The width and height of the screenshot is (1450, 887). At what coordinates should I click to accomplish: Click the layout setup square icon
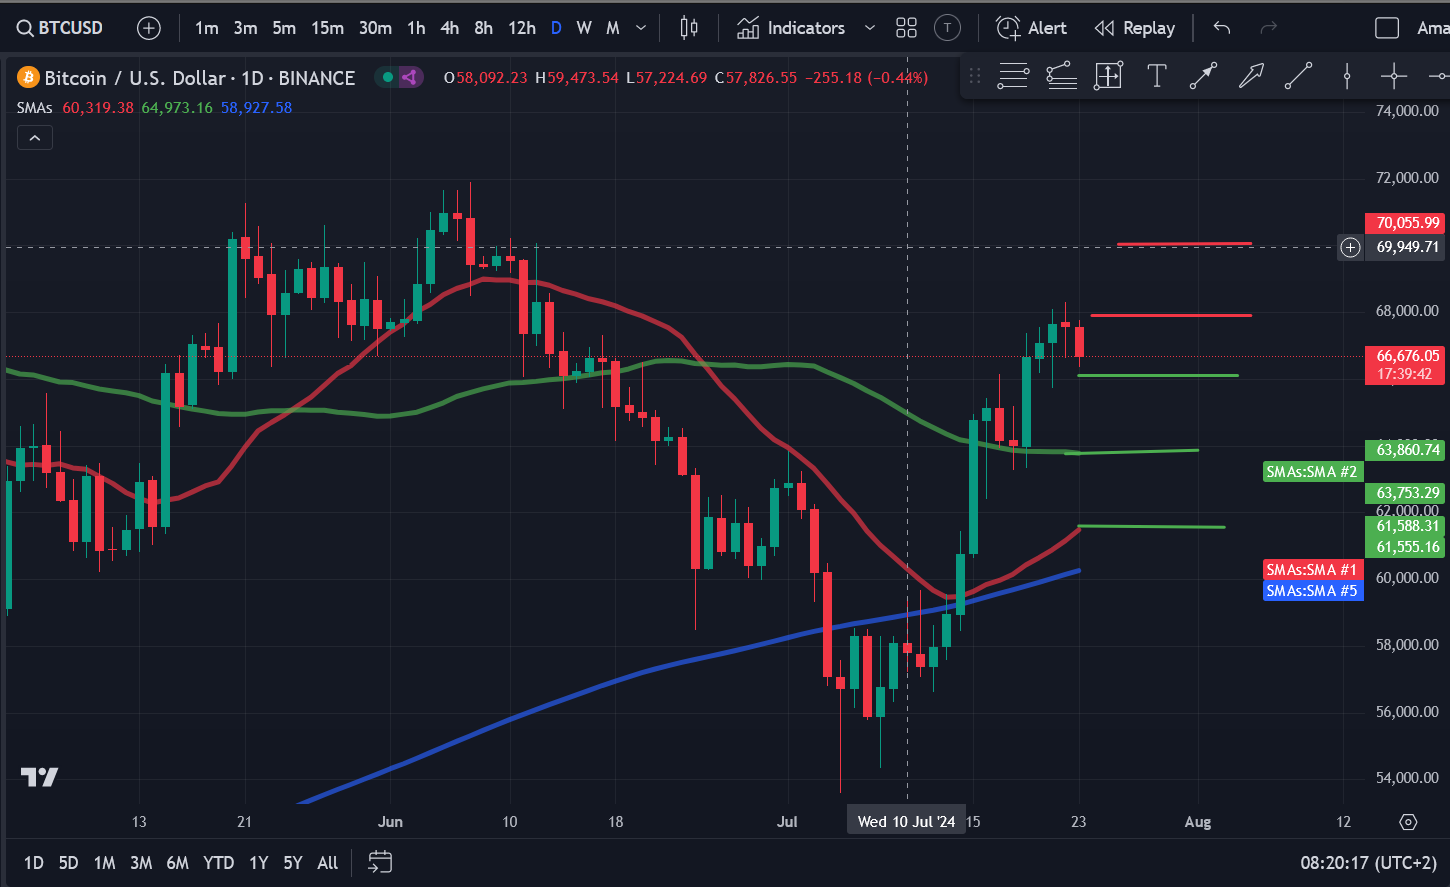point(1387,28)
